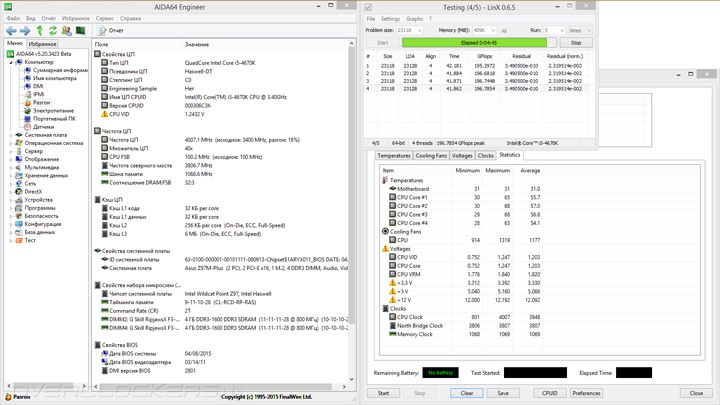
Task: Select the Разгон overclock tree item
Action: pyautogui.click(x=41, y=102)
